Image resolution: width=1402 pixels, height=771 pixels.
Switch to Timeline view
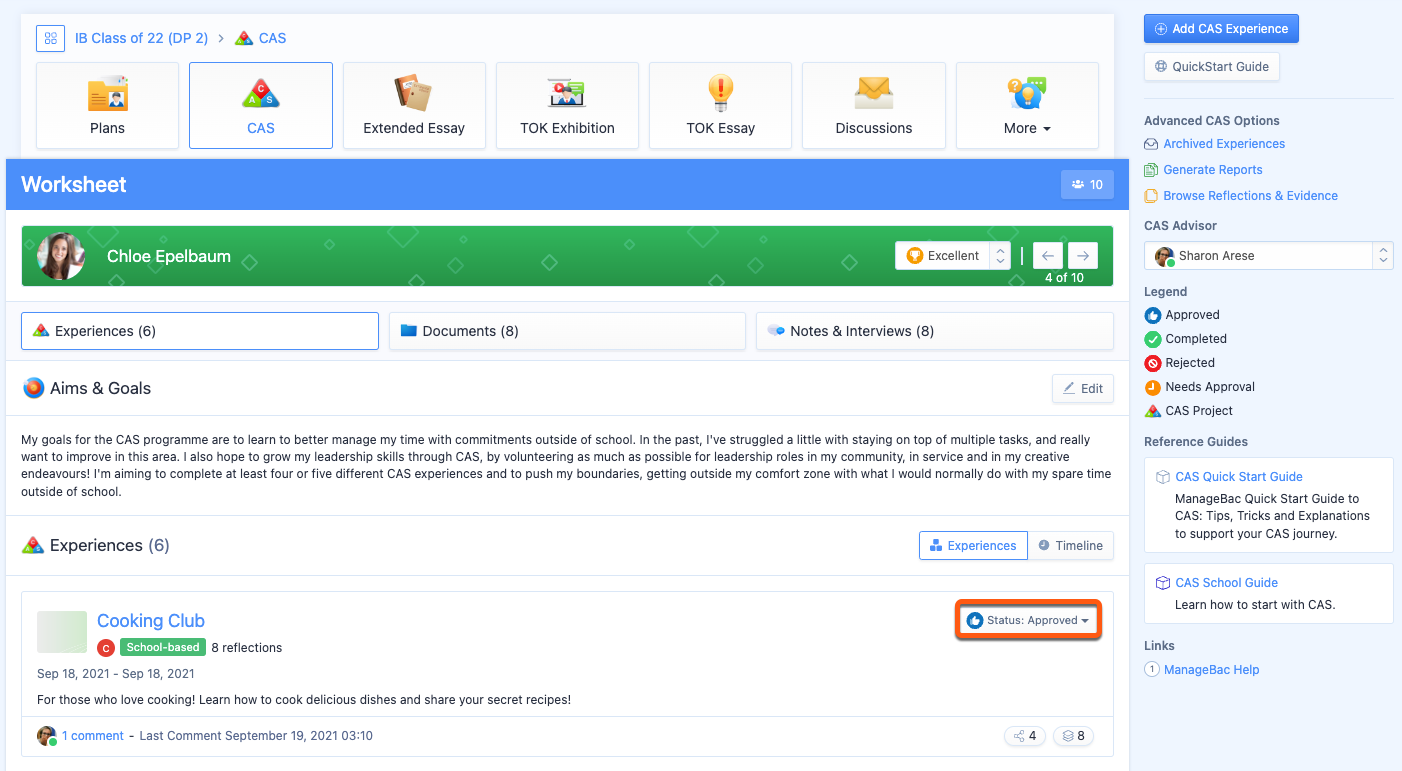(1071, 545)
